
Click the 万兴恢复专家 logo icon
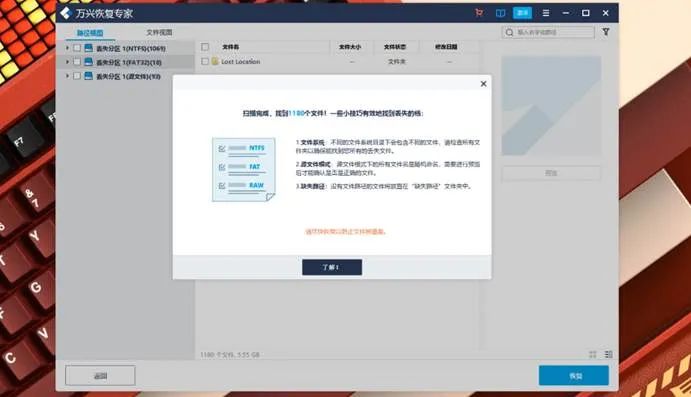tap(66, 13)
